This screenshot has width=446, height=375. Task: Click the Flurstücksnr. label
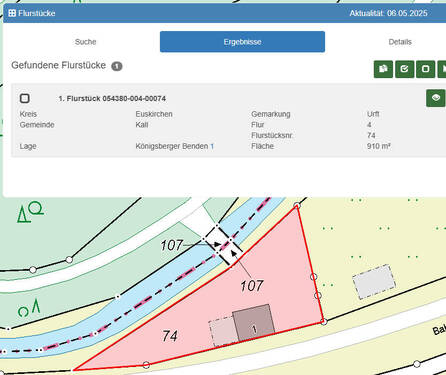[272, 135]
